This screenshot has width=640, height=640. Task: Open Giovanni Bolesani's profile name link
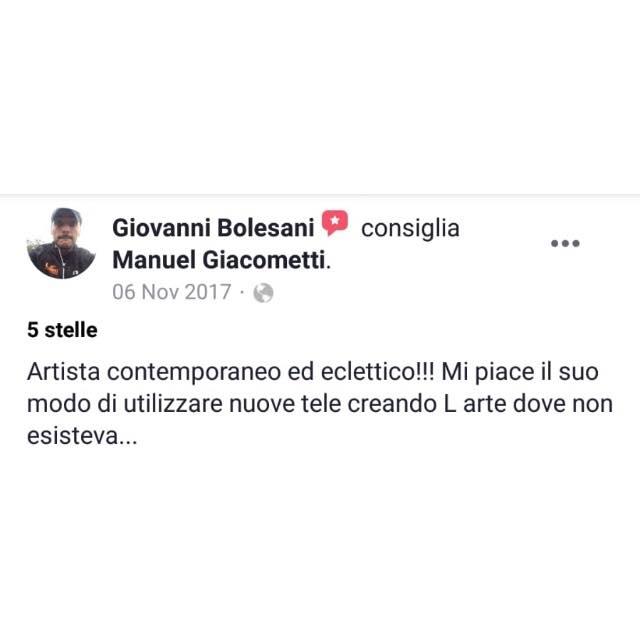[x=213, y=228]
